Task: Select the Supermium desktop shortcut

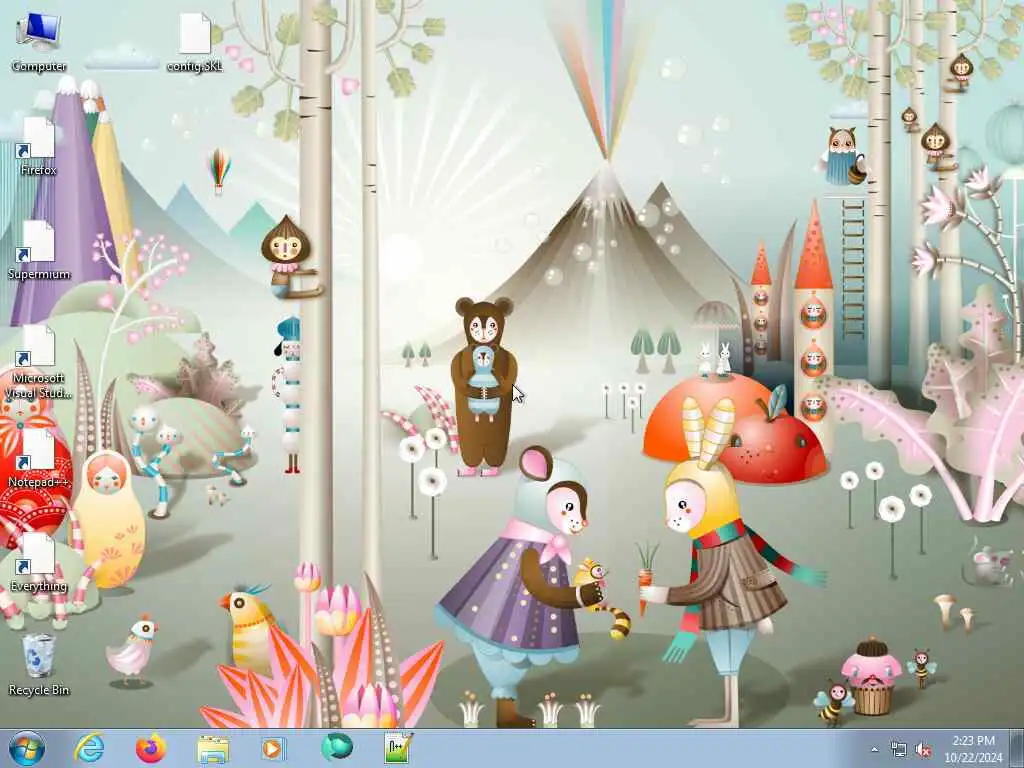Action: (x=39, y=251)
